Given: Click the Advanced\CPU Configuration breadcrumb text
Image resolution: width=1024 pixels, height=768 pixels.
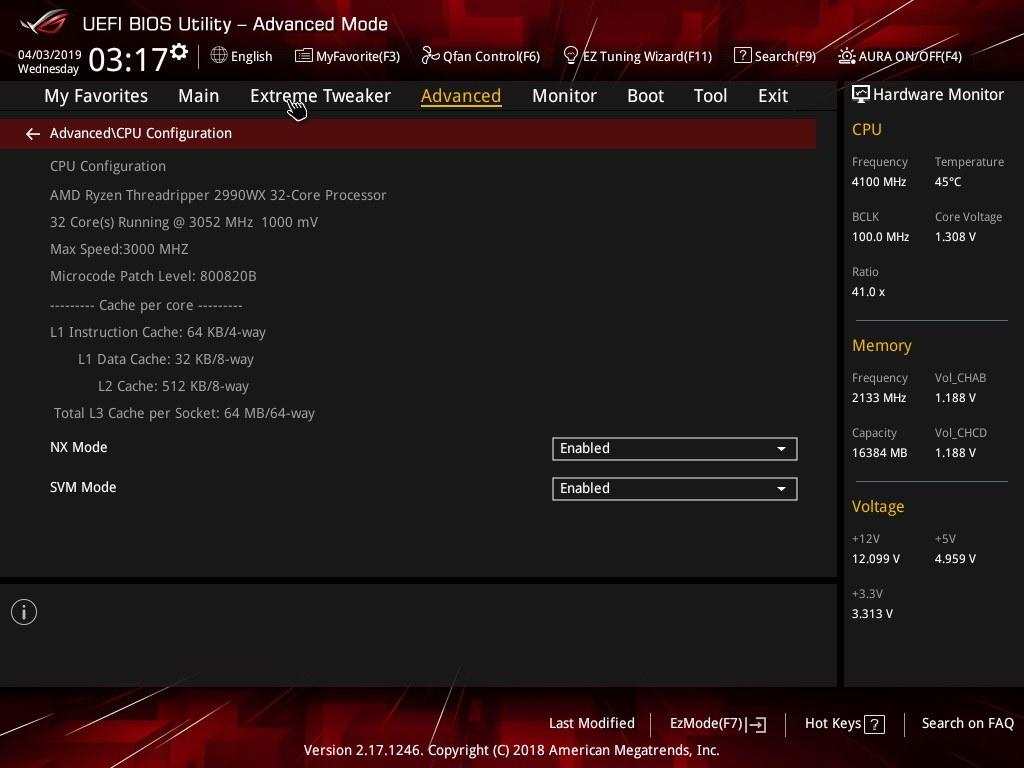Looking at the screenshot, I should pos(140,133).
